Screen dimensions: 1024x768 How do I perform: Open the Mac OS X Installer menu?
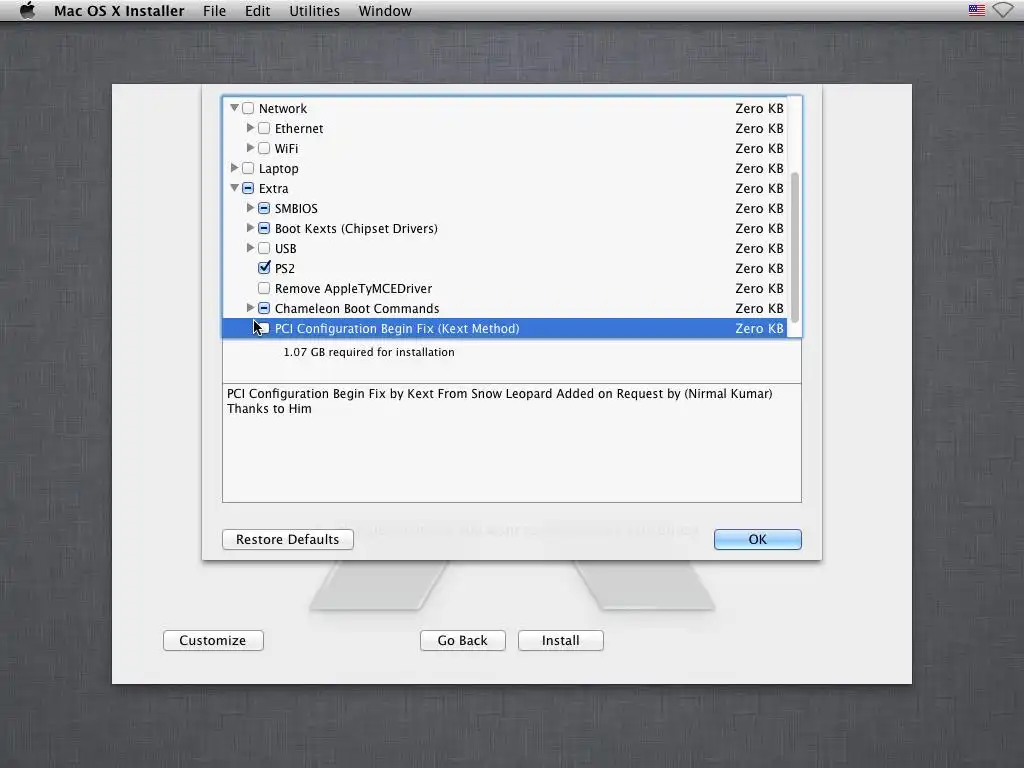pyautogui.click(x=119, y=11)
